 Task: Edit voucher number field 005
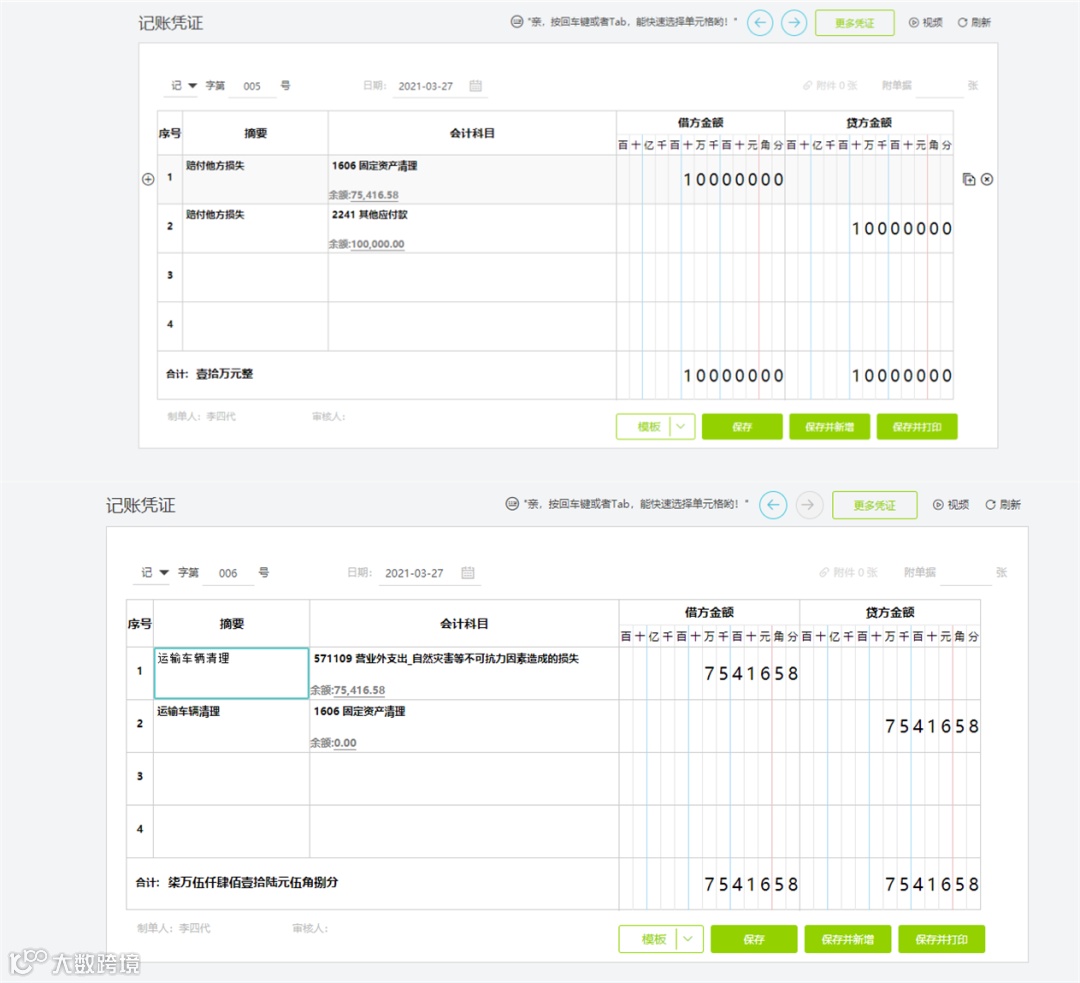coord(252,86)
